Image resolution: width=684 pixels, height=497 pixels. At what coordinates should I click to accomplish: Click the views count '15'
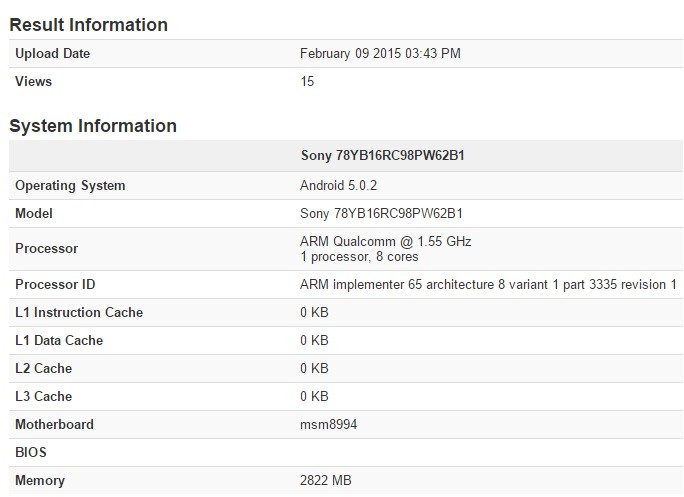tap(307, 81)
